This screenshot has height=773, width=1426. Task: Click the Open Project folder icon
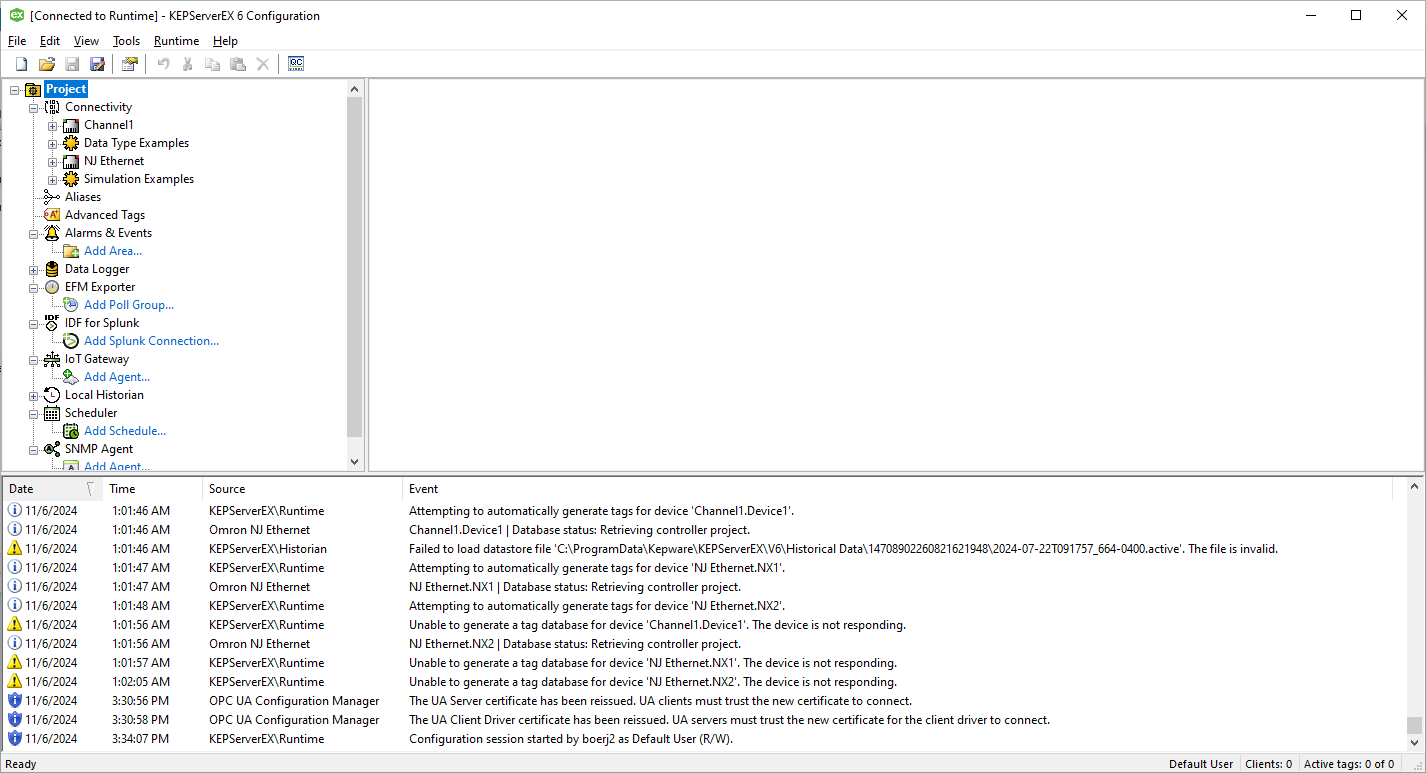(x=46, y=64)
